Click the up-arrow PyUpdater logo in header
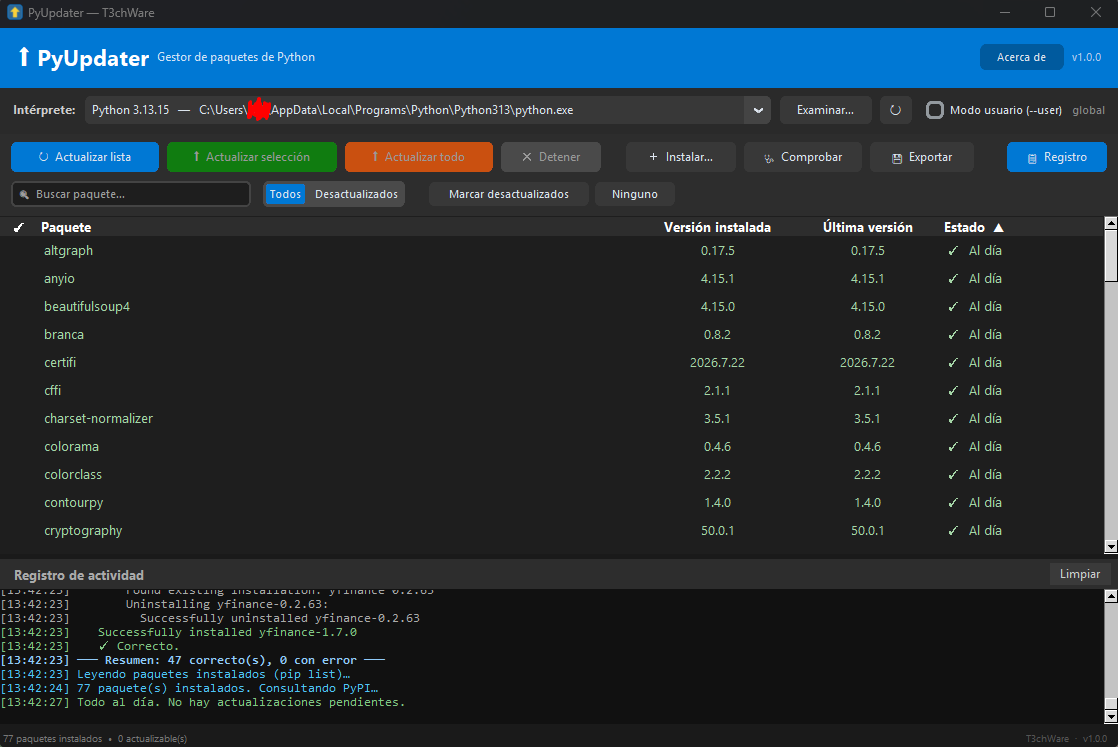The height and width of the screenshot is (747, 1118). tap(24, 56)
